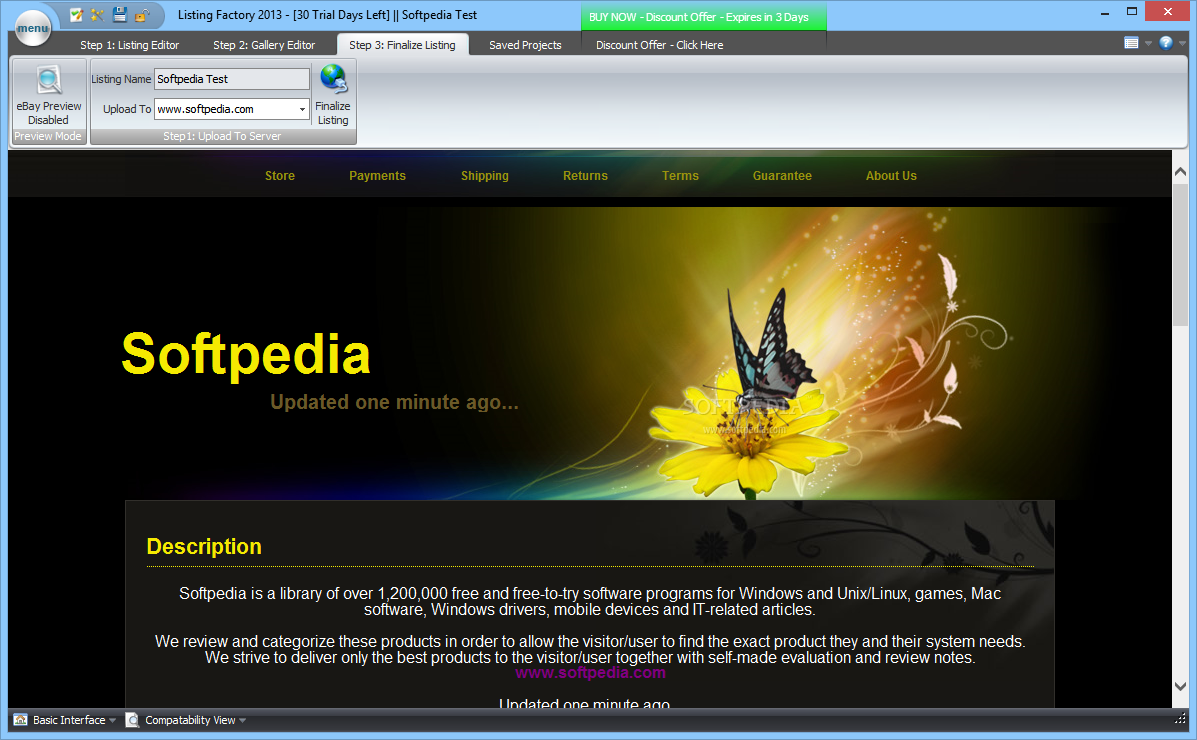Toggle the eBay Preview Disabled button
Viewport: 1197px width, 740px height.
tap(49, 95)
